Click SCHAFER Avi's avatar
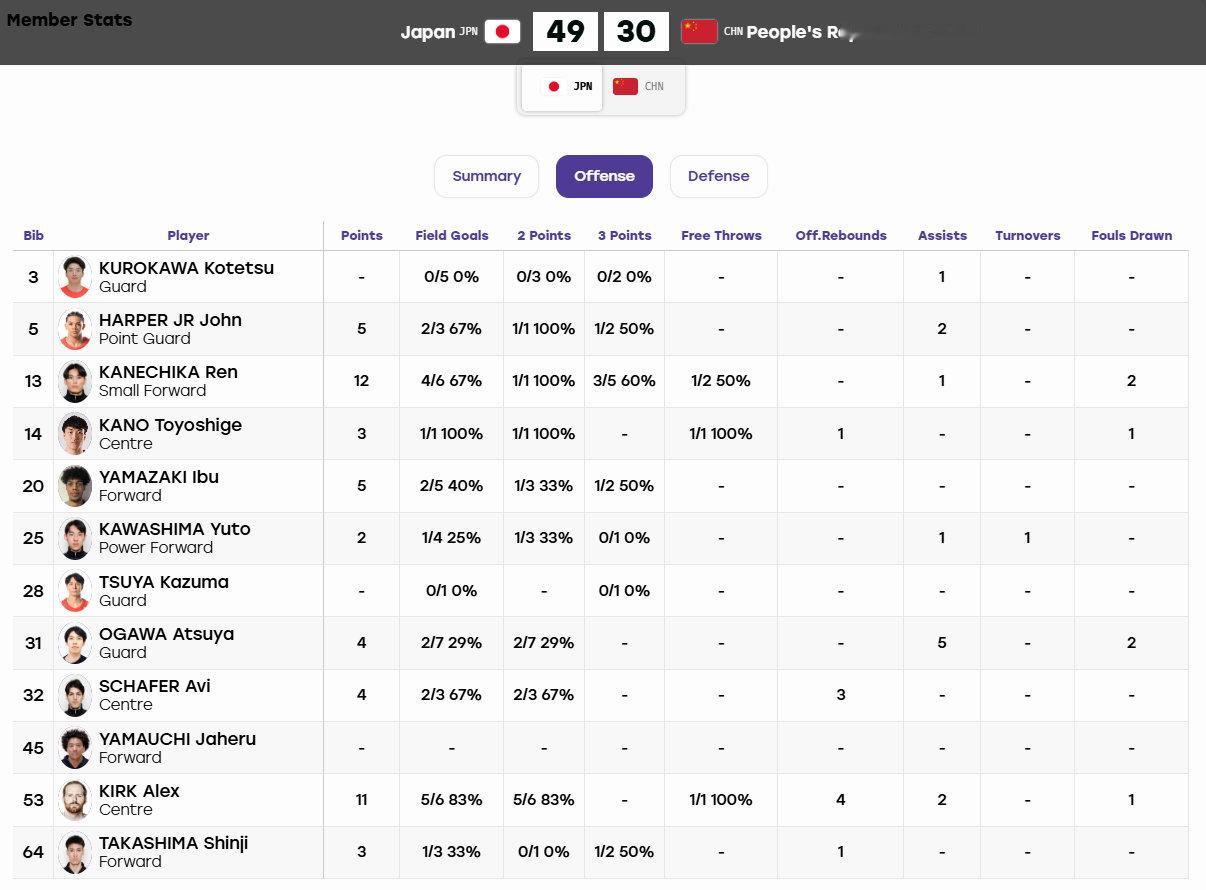 pos(75,695)
